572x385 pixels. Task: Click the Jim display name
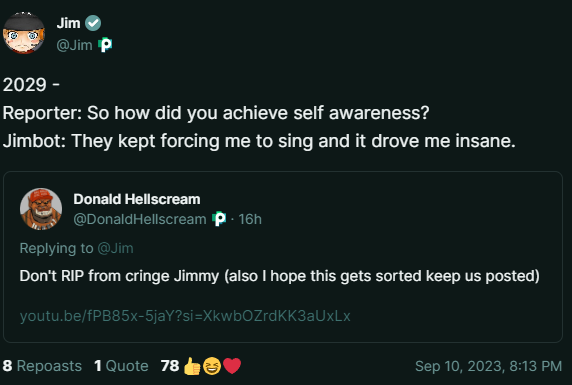click(68, 23)
